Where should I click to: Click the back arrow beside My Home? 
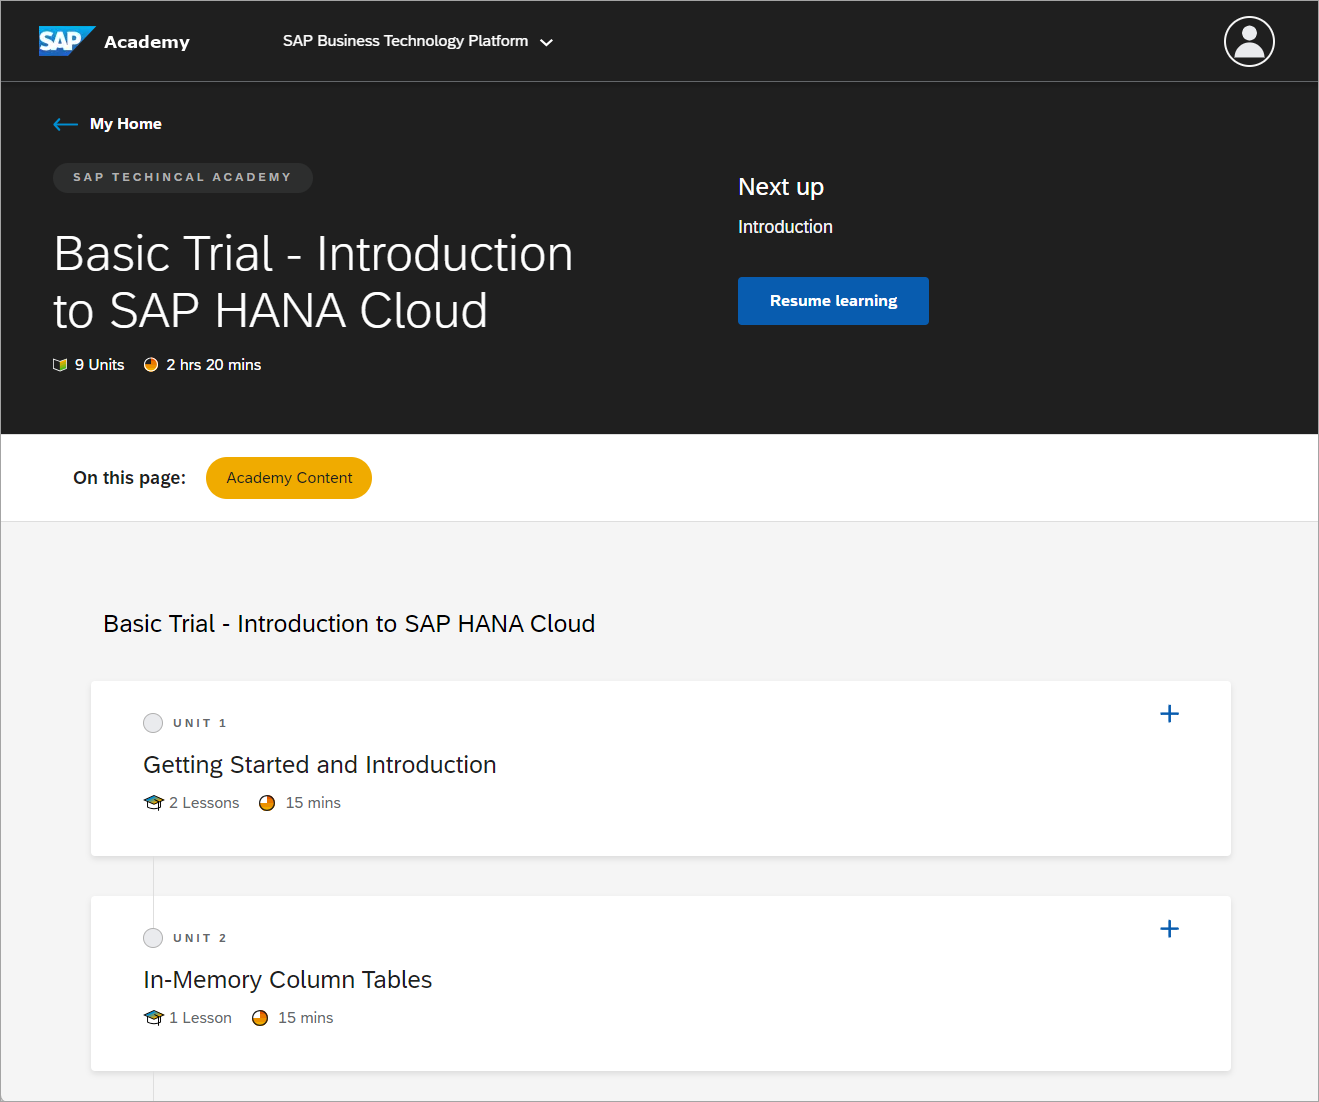(x=65, y=124)
